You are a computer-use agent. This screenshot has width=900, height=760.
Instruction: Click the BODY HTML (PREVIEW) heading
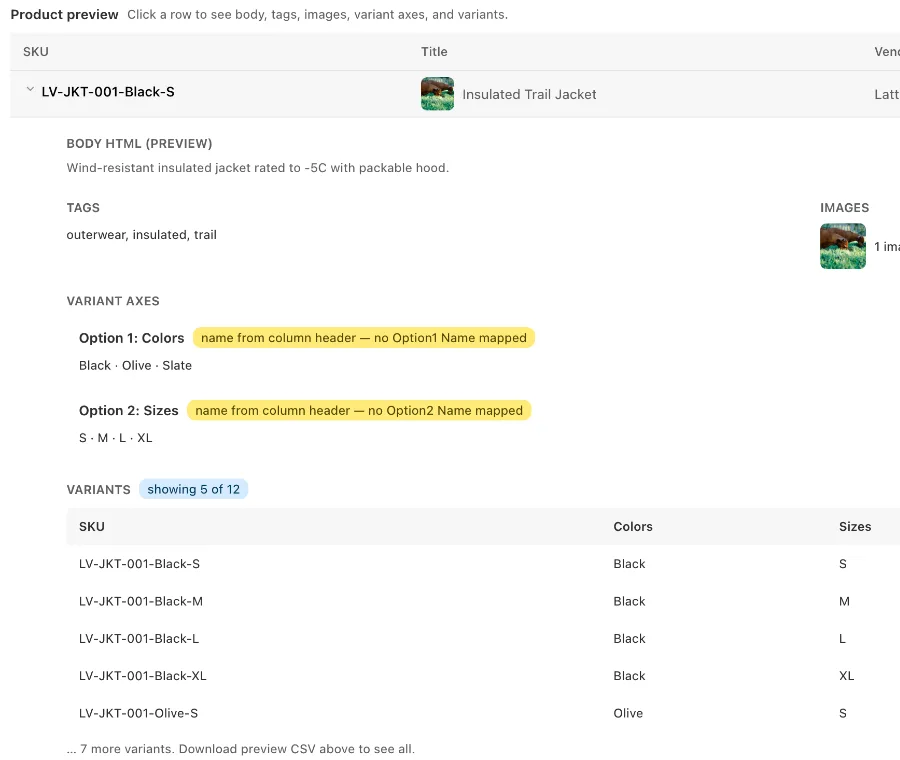pyautogui.click(x=139, y=144)
